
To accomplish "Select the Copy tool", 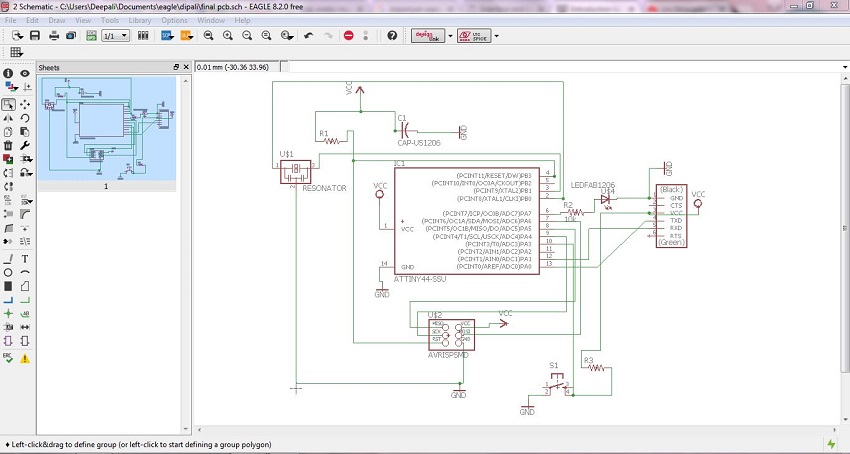I will pyautogui.click(x=8, y=132).
